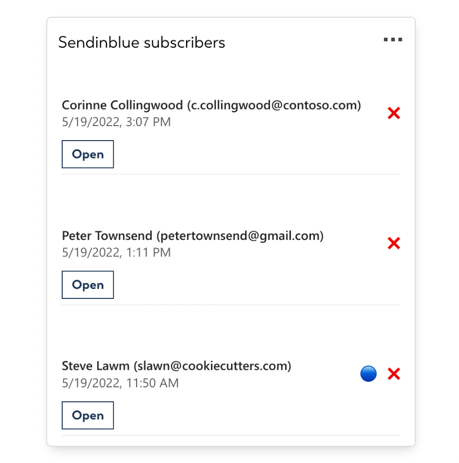Click the divider line below Corinne's Open button
The height and width of the screenshot is (463, 459).
click(231, 174)
